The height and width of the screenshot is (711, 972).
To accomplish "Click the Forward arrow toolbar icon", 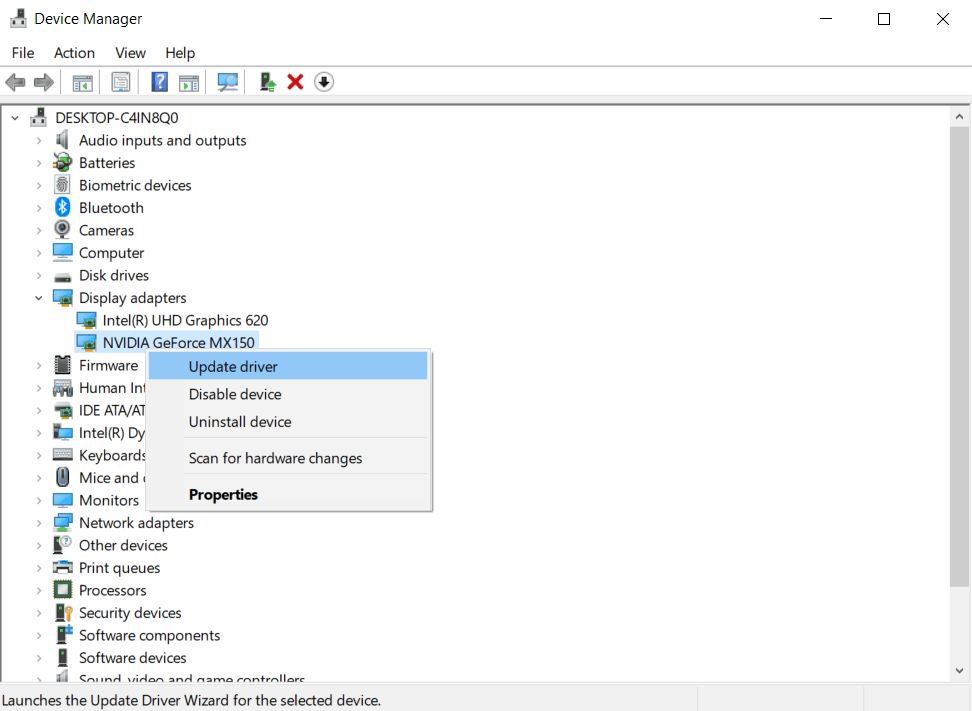I will (x=43, y=82).
